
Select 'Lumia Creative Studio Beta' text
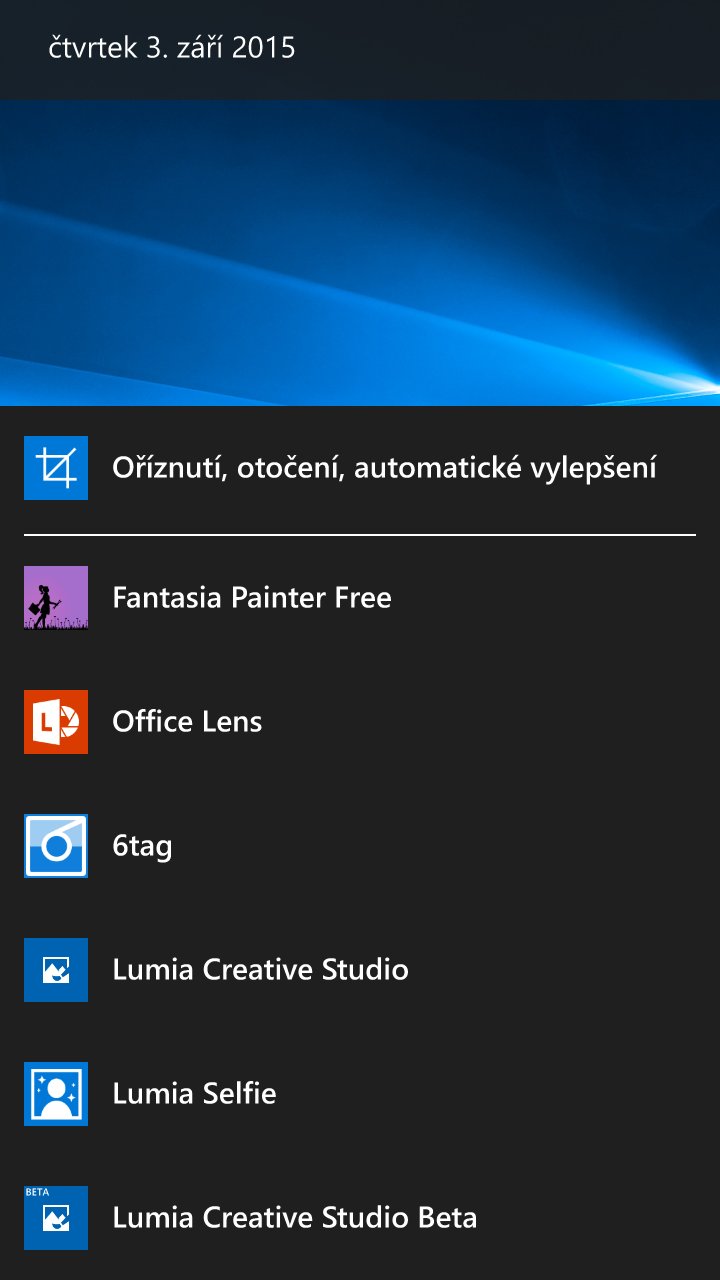click(x=294, y=1218)
